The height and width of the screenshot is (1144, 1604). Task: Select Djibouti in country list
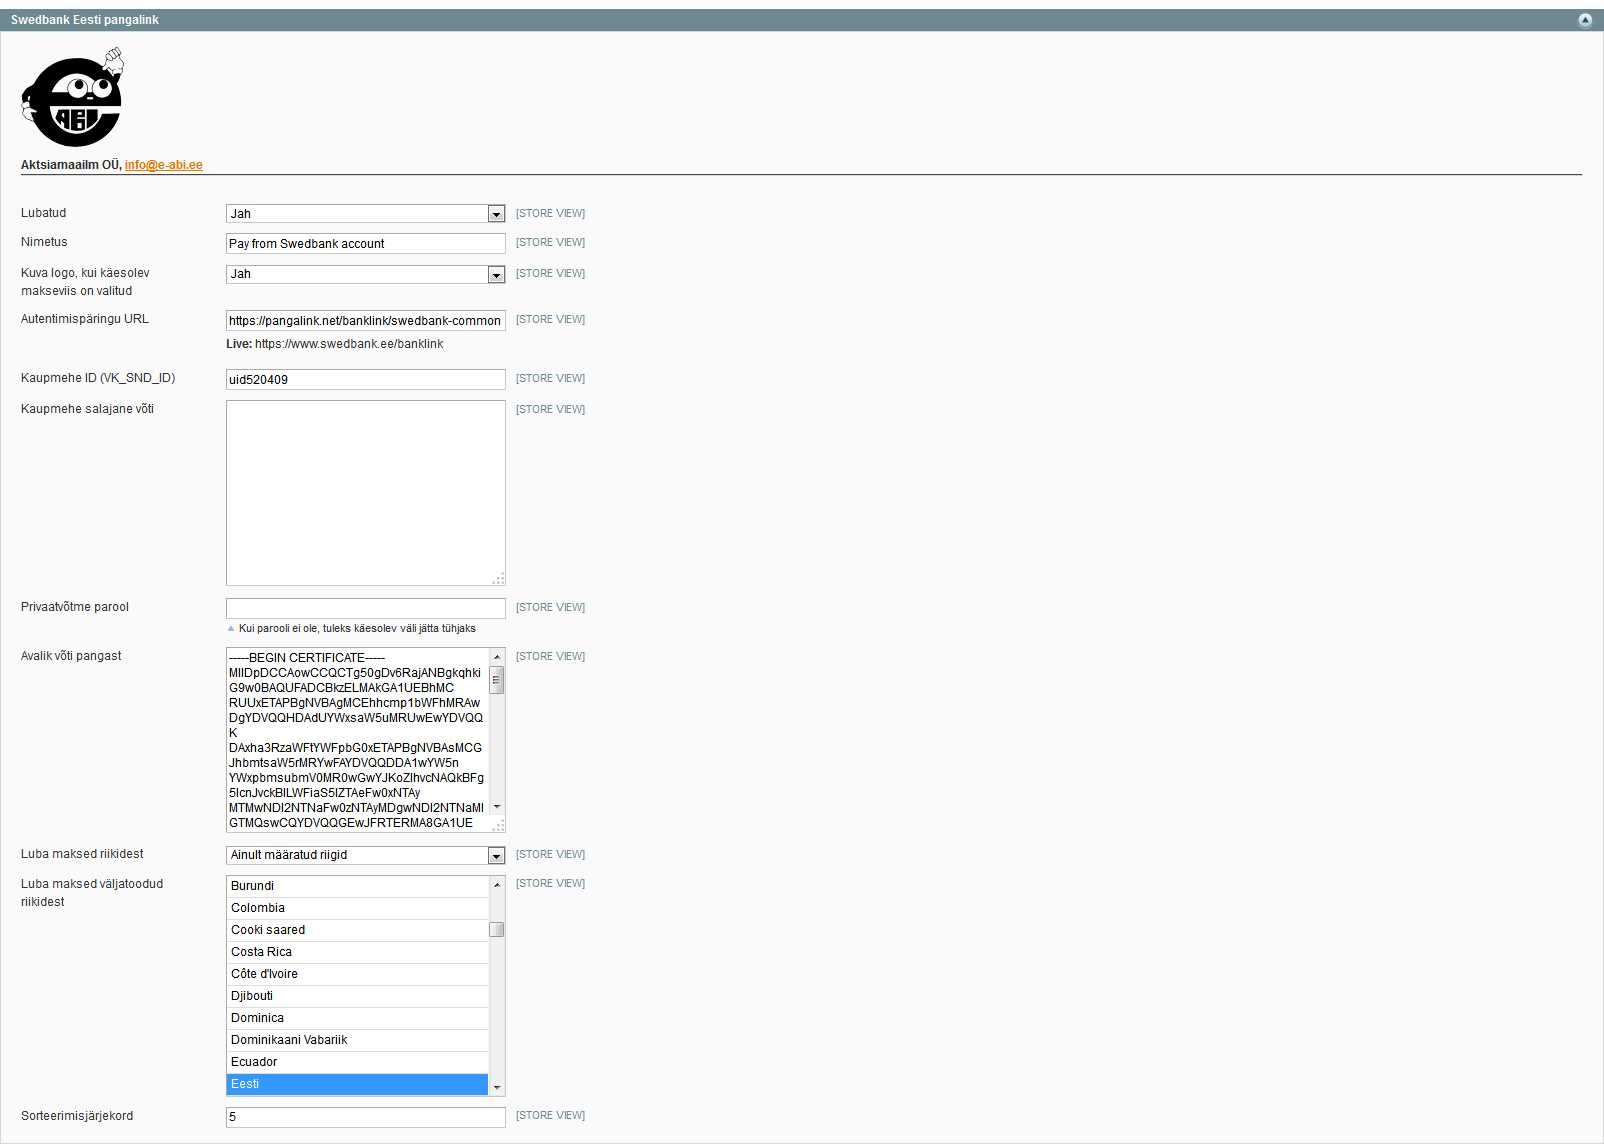tap(358, 996)
